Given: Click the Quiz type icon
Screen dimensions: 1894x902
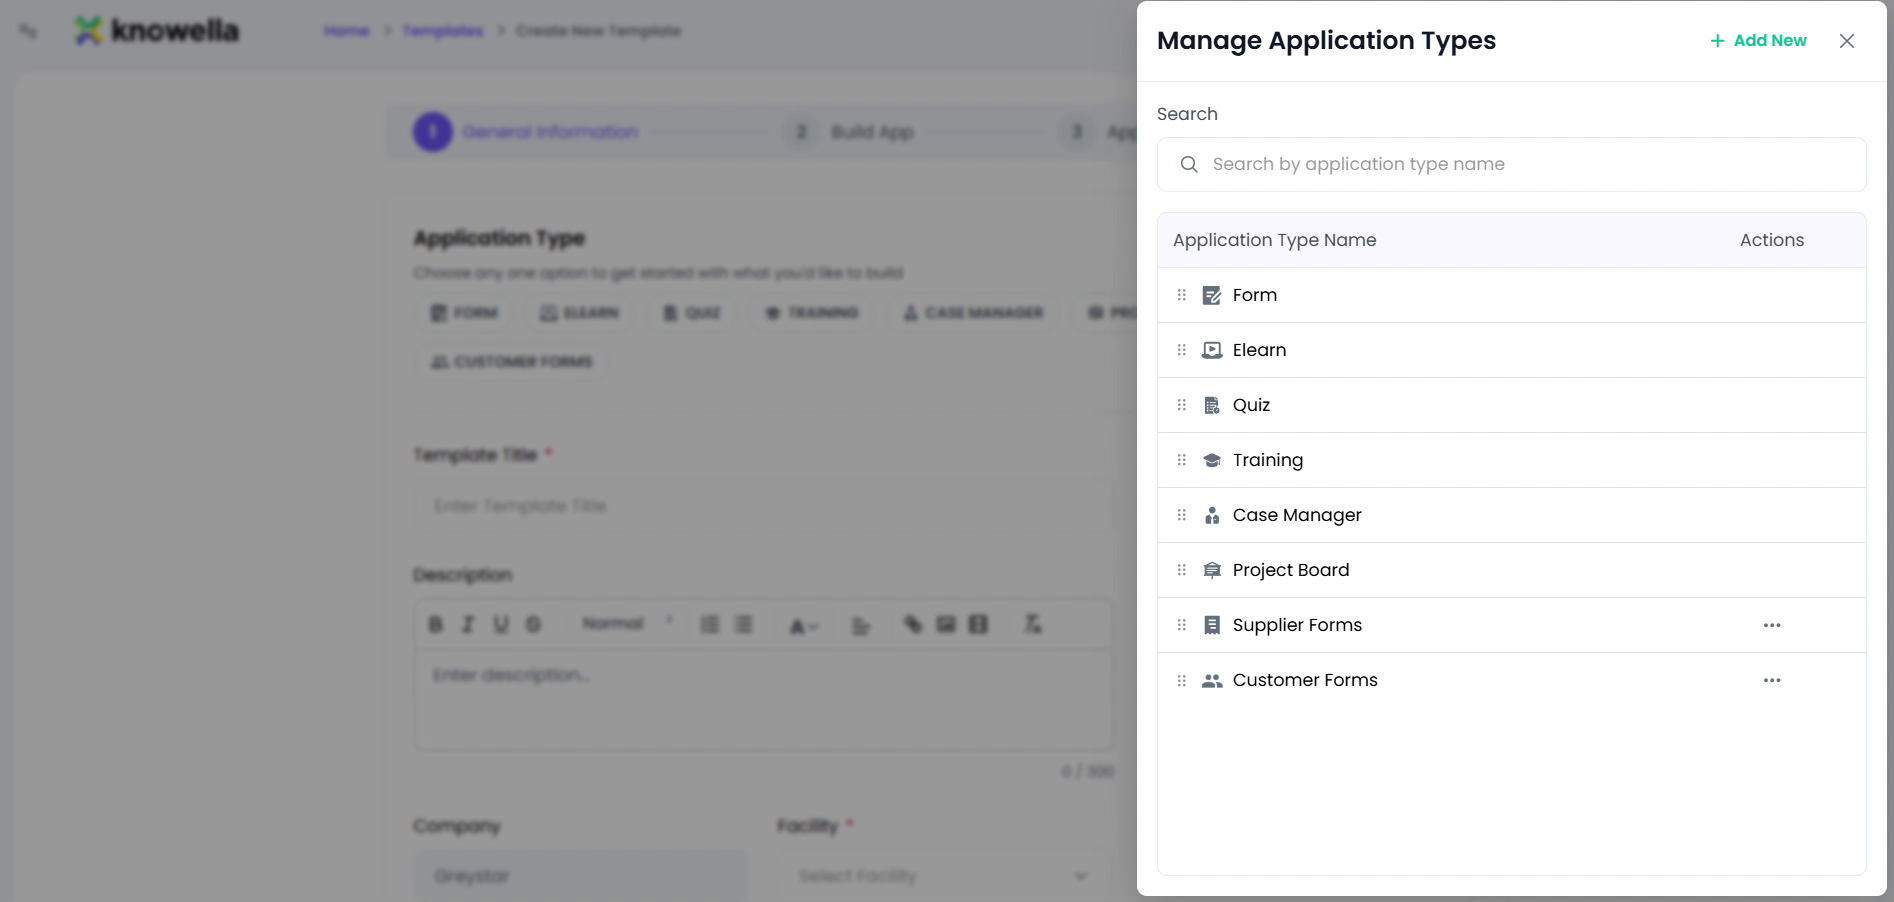Looking at the screenshot, I should (1212, 405).
